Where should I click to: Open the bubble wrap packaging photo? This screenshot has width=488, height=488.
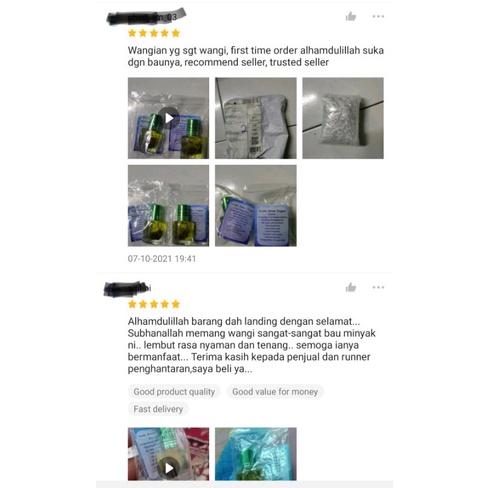(x=343, y=118)
